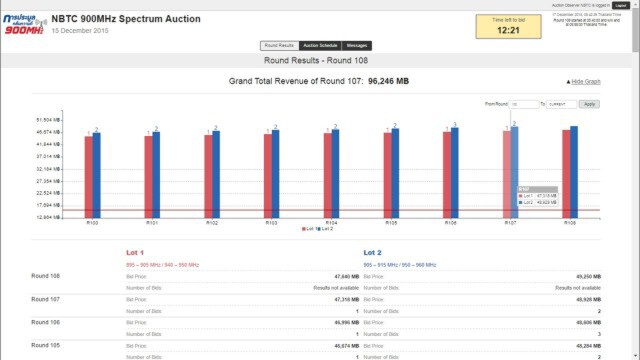Open the Round Results tab
Screen dimensions: 640x360
pos(280,46)
